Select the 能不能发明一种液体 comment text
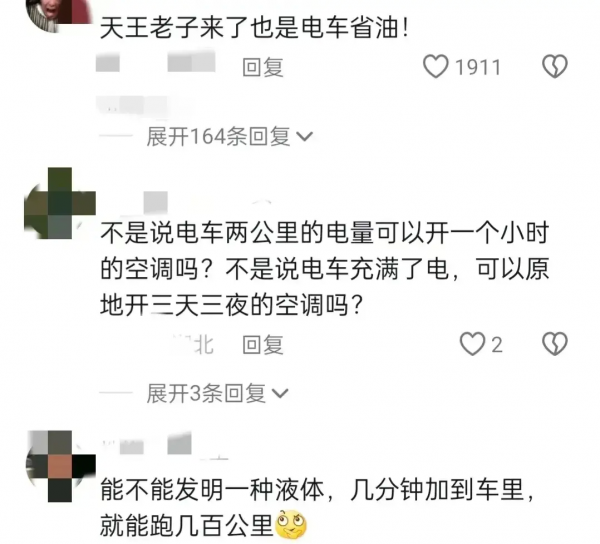 click(318, 508)
